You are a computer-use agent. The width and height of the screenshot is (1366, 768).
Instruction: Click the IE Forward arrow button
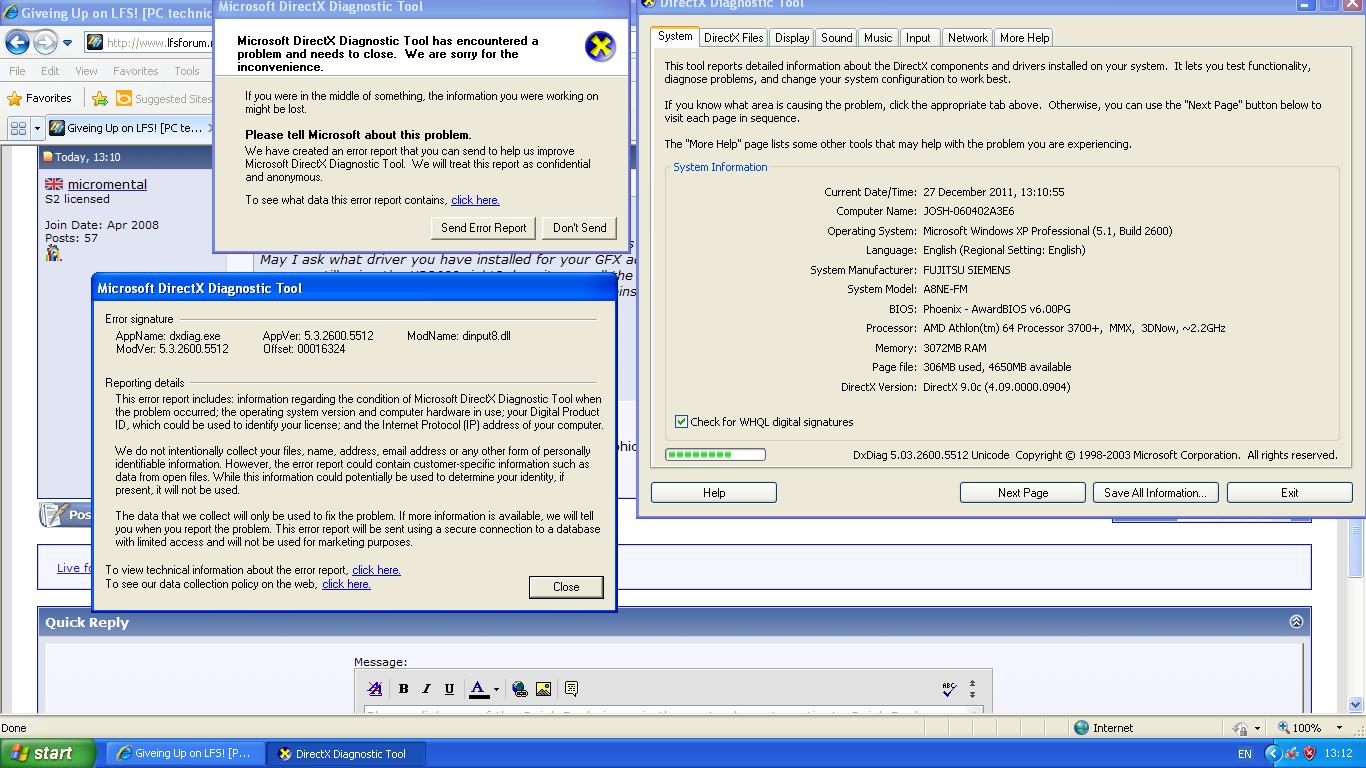pyautogui.click(x=45, y=42)
